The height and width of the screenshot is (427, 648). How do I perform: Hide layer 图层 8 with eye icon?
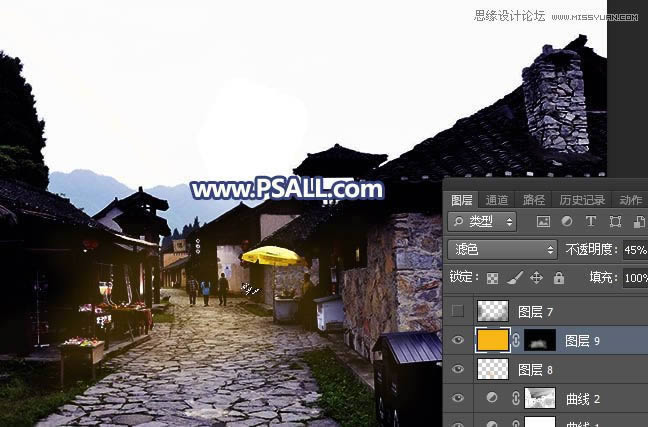click(x=458, y=369)
